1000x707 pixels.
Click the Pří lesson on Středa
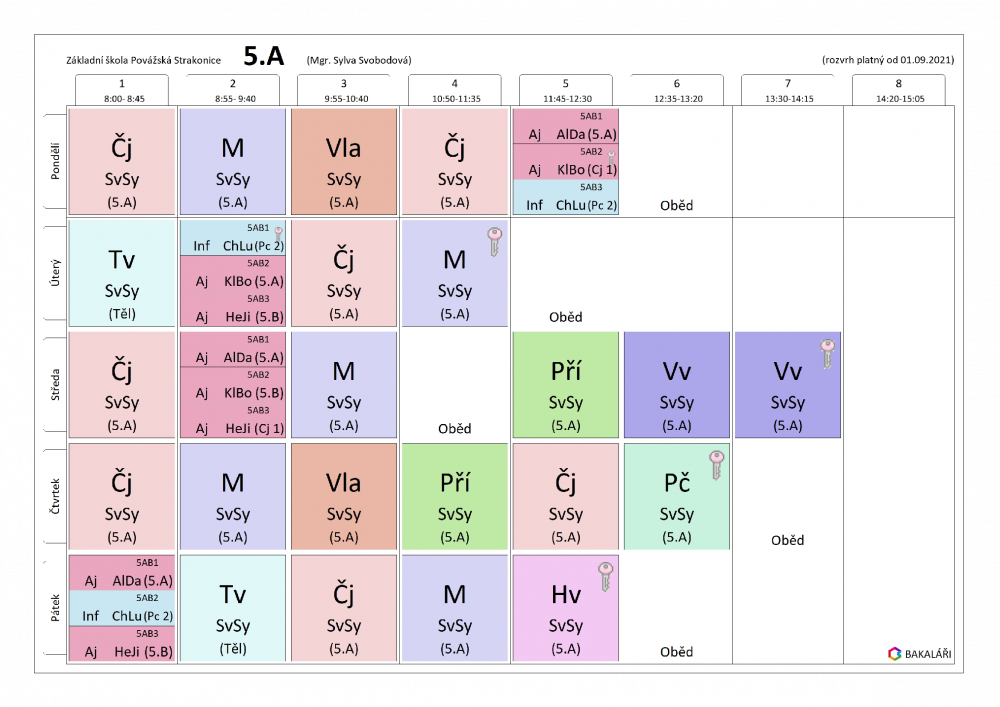click(566, 385)
